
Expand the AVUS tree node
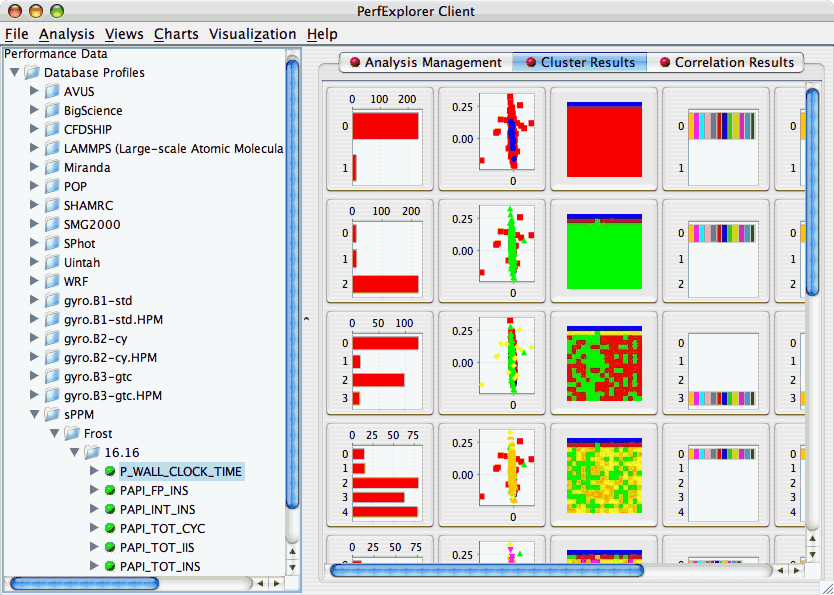pyautogui.click(x=35, y=92)
